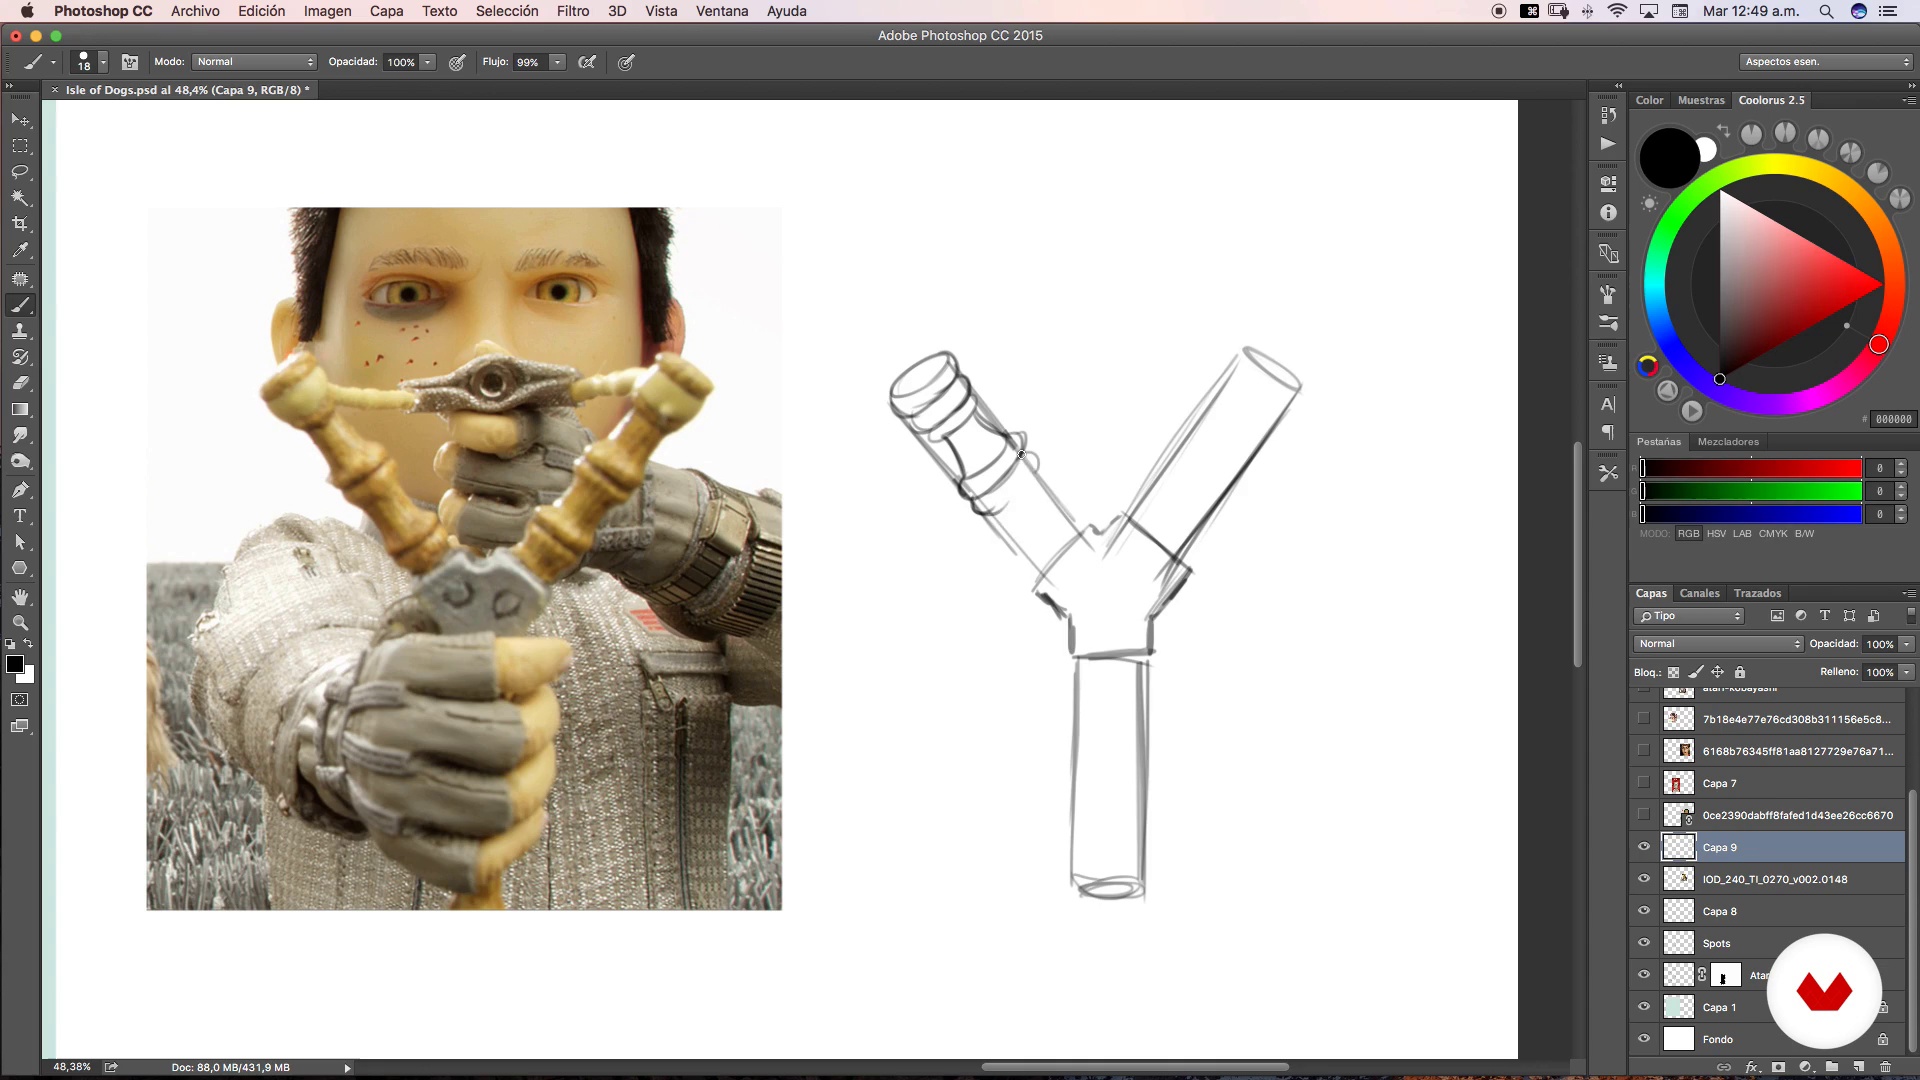Select the Crop tool
Image resolution: width=1920 pixels, height=1080 pixels.
pos(20,224)
